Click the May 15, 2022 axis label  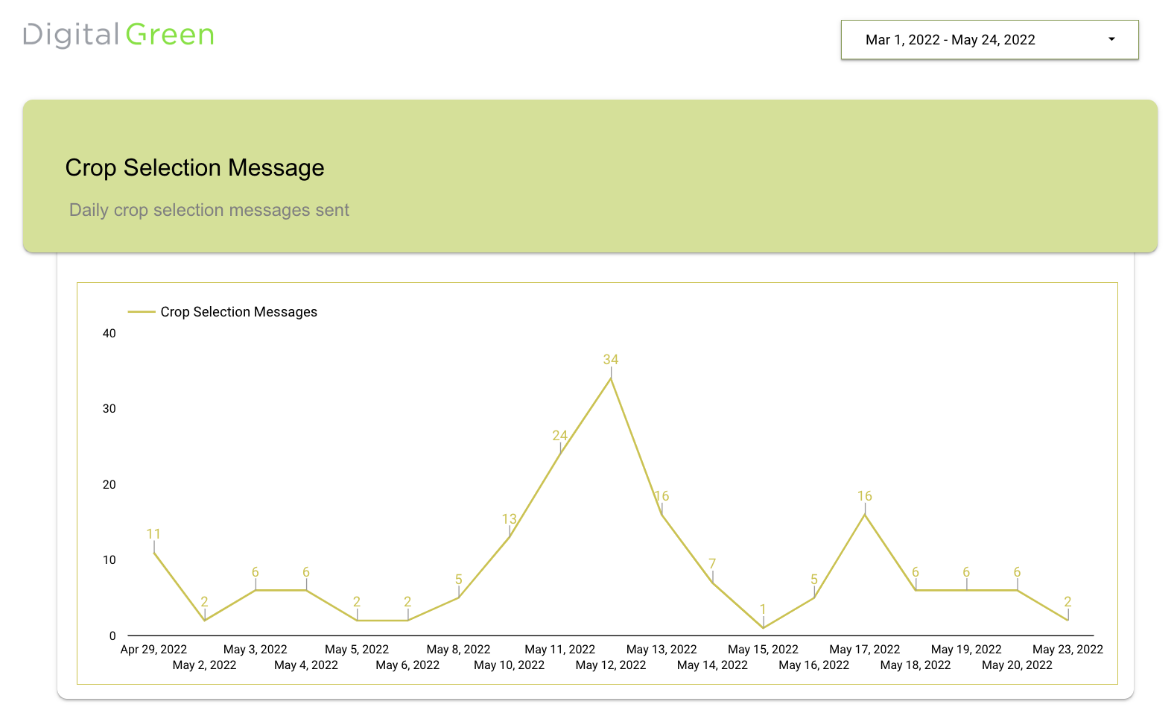pyautogui.click(x=763, y=649)
